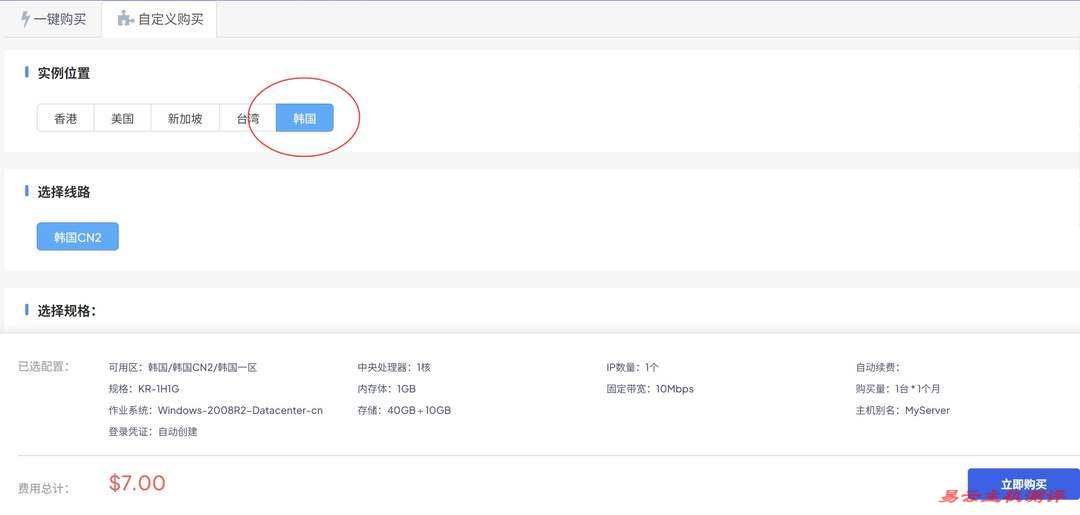Viewport: 1080px width, 515px height.
Task: Click the 已选配置 label
Action: click(x=44, y=366)
